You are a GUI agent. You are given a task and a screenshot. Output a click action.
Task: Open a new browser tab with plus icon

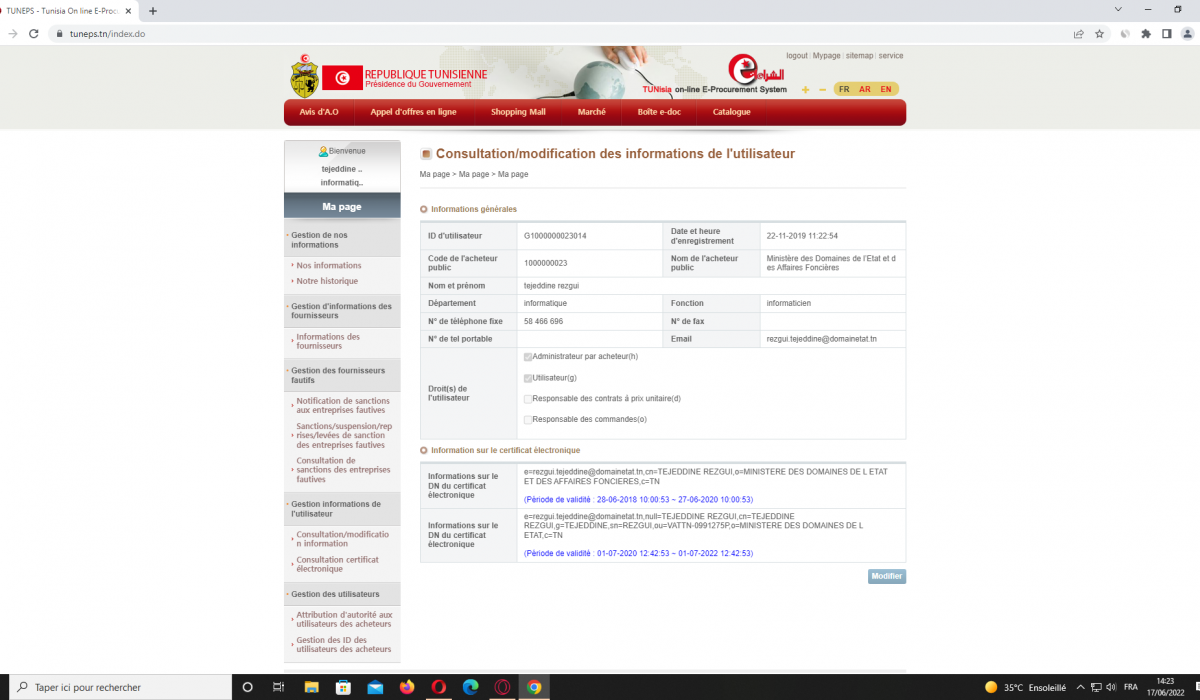(x=153, y=11)
